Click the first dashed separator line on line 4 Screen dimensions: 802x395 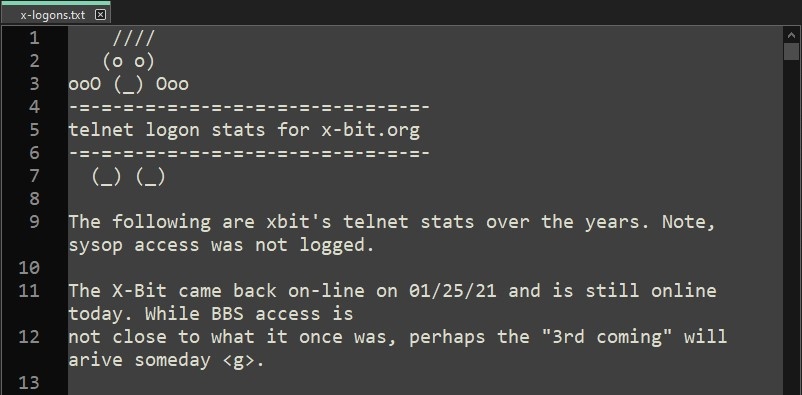tap(249, 107)
